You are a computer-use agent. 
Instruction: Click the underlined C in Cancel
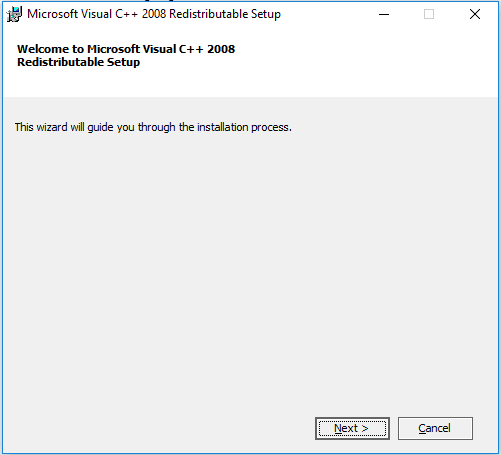click(423, 428)
